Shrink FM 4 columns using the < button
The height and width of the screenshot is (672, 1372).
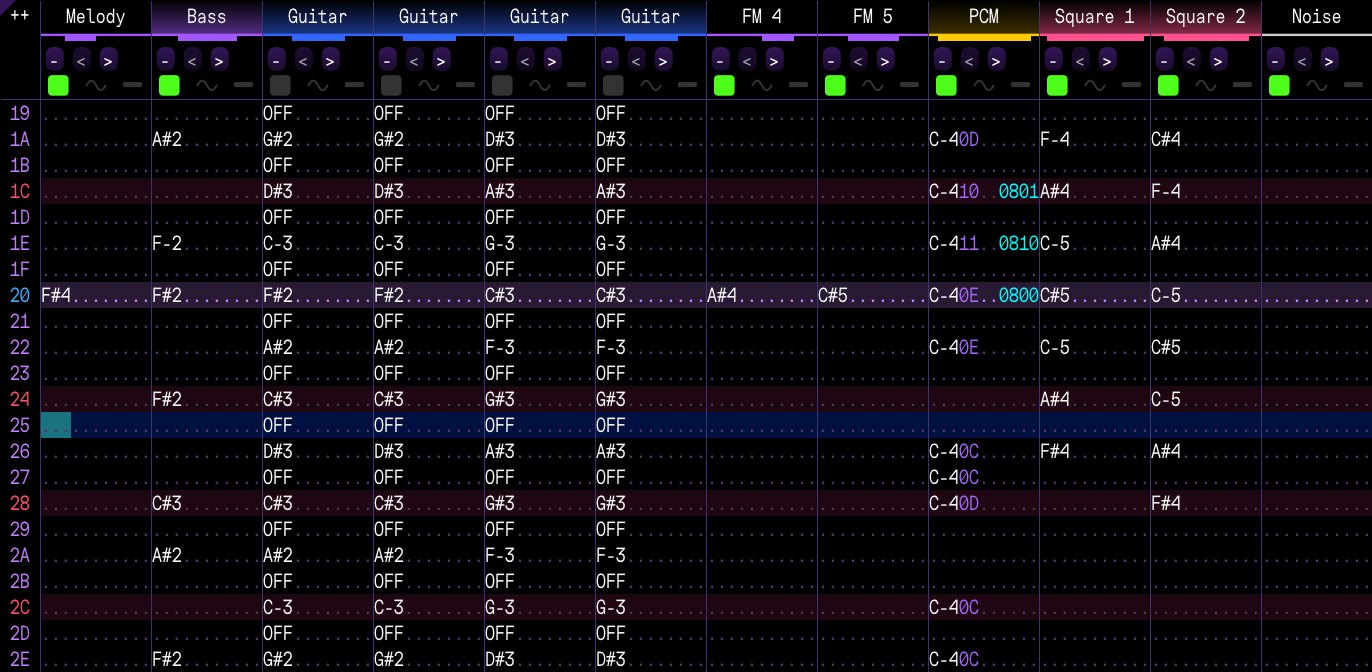[748, 60]
